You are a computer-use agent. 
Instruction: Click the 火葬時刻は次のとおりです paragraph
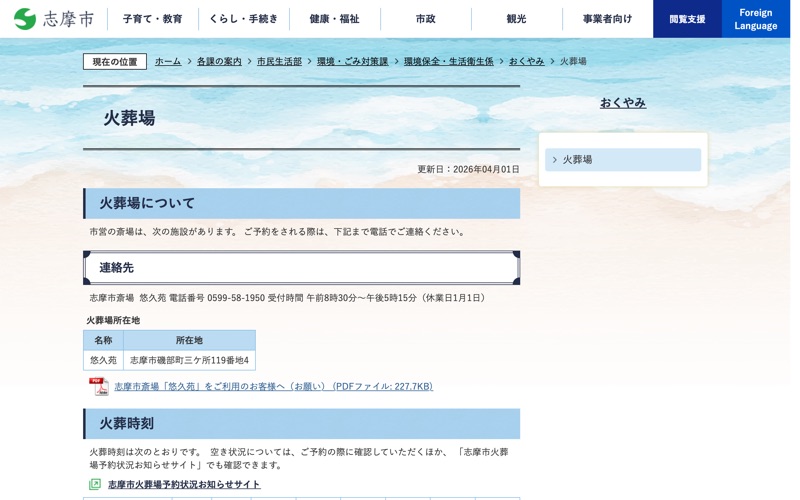tap(298, 458)
